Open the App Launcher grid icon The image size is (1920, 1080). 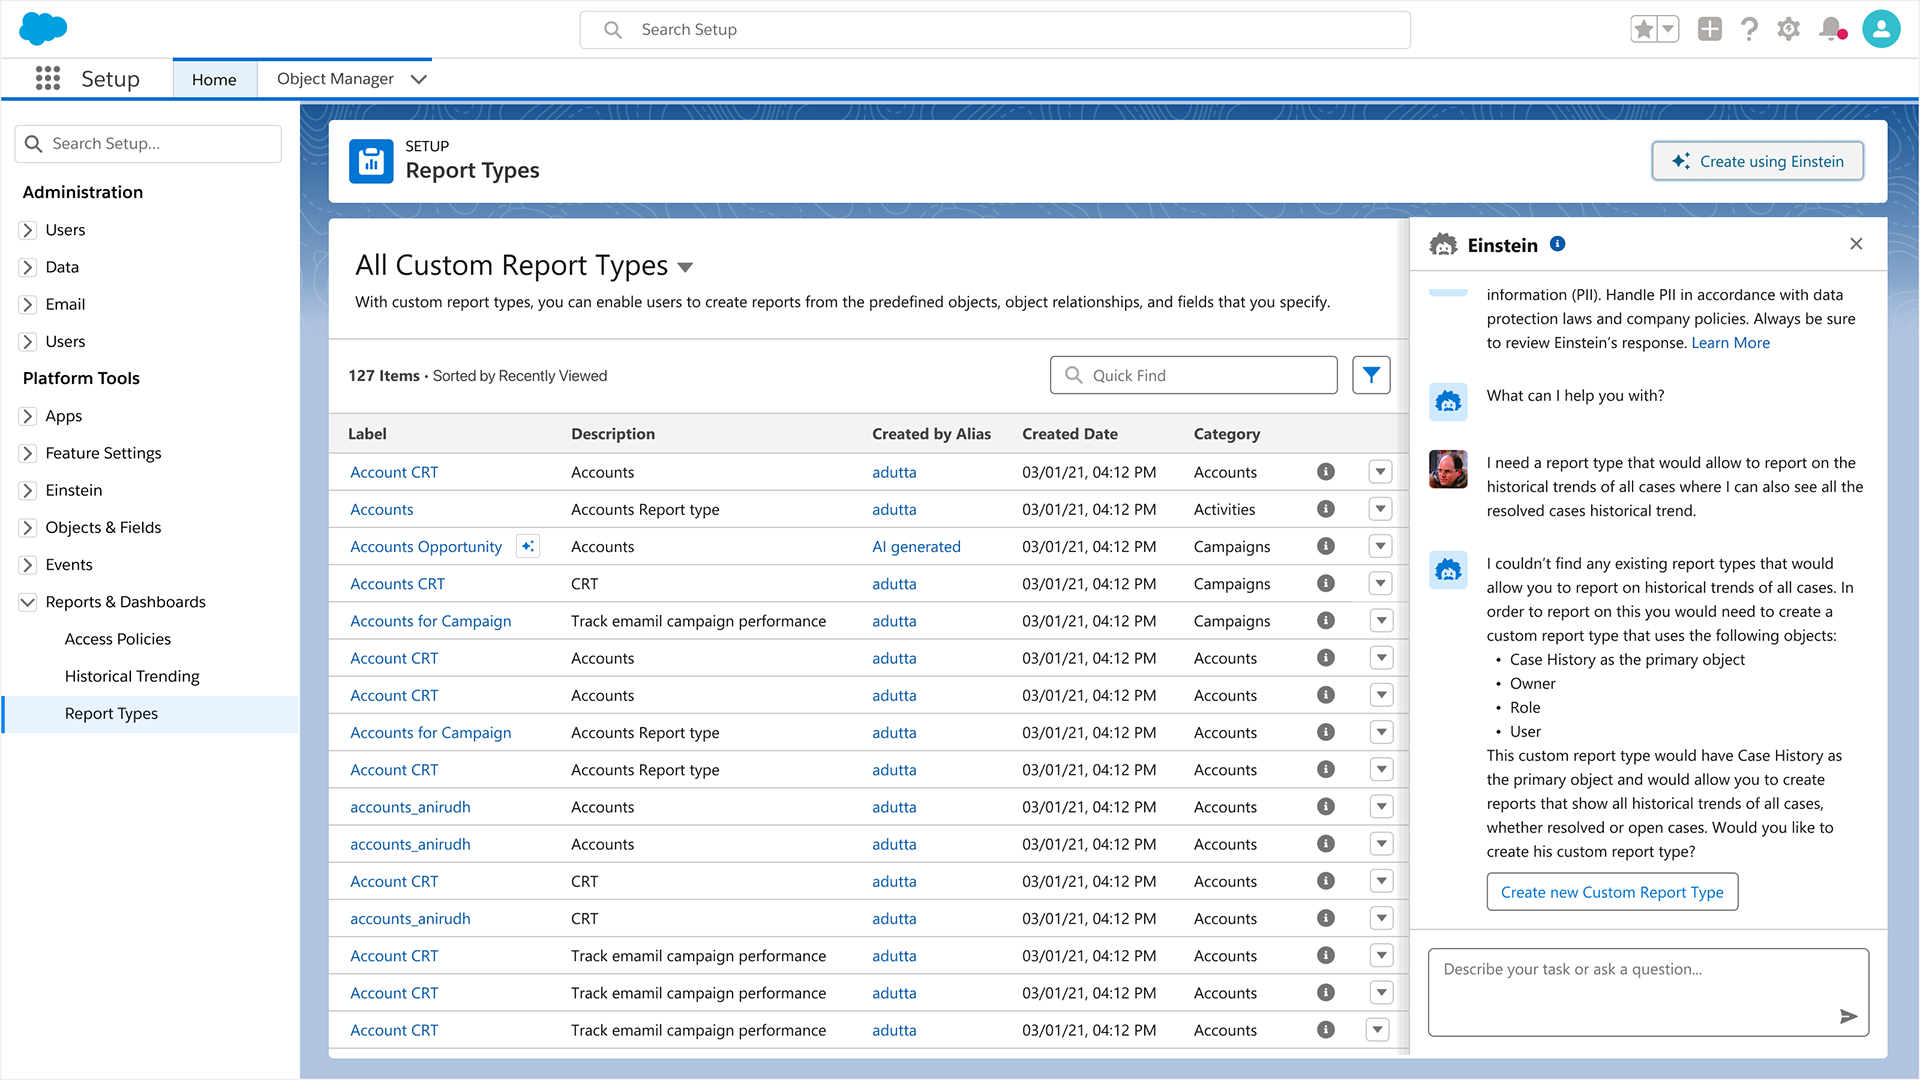(47, 79)
